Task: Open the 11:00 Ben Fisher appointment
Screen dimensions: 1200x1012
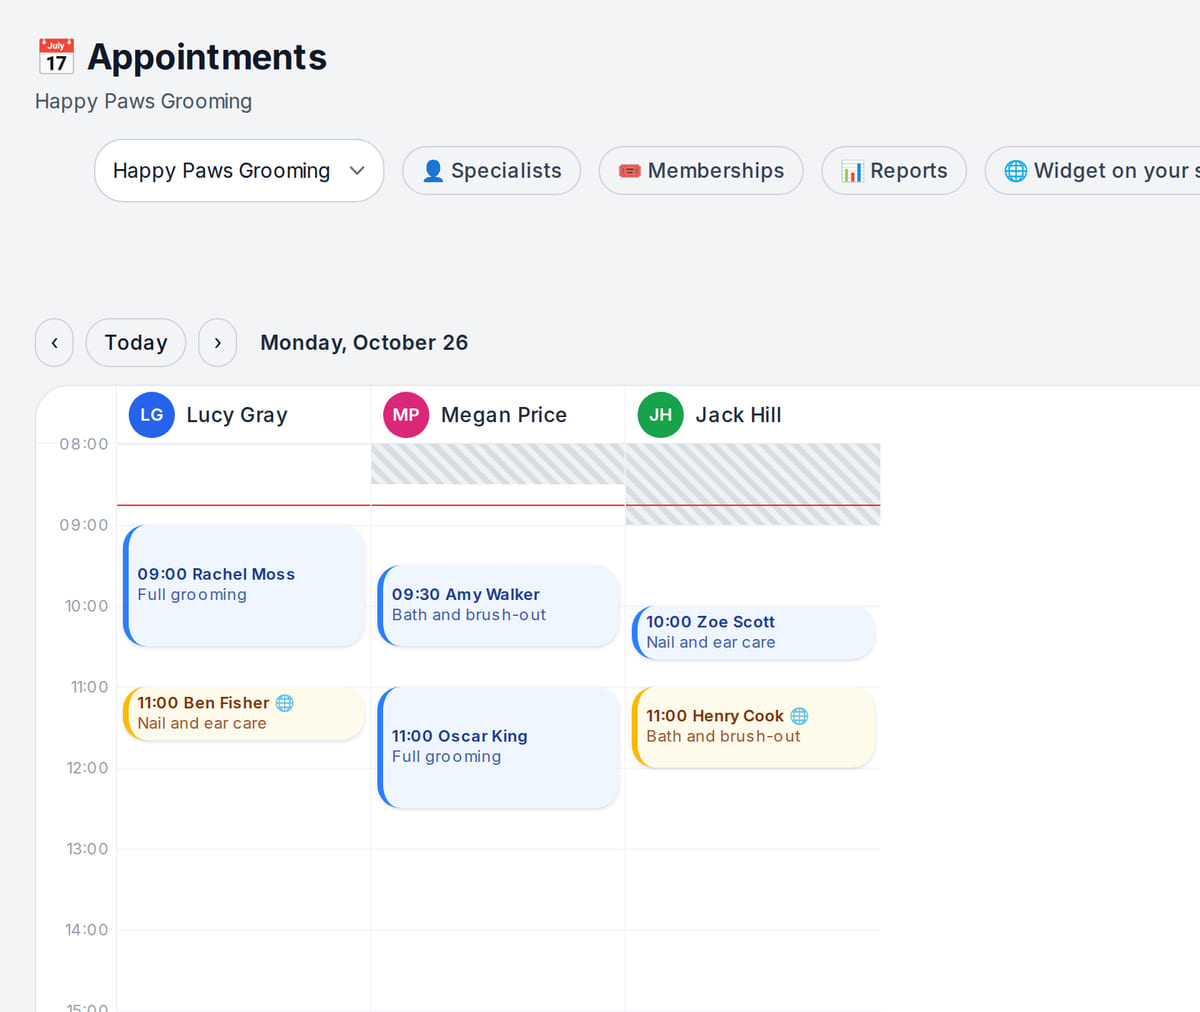Action: coord(244,714)
